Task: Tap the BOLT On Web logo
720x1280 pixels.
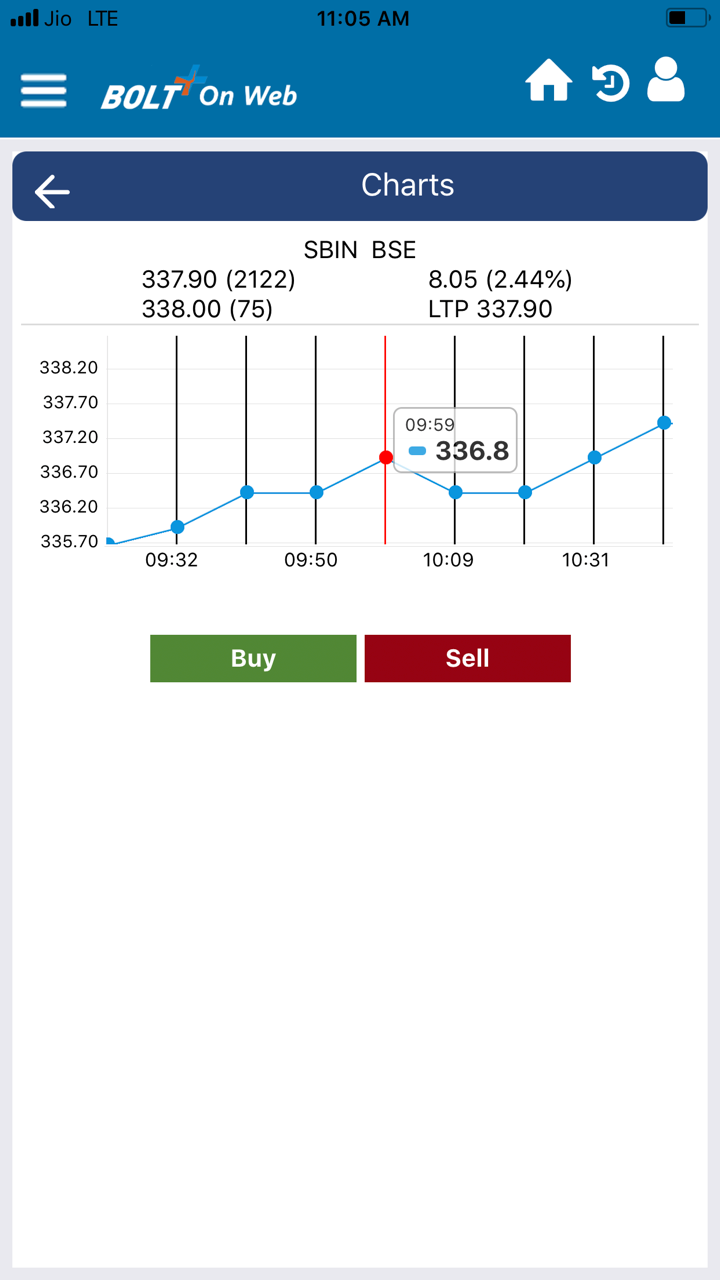Action: coord(200,92)
